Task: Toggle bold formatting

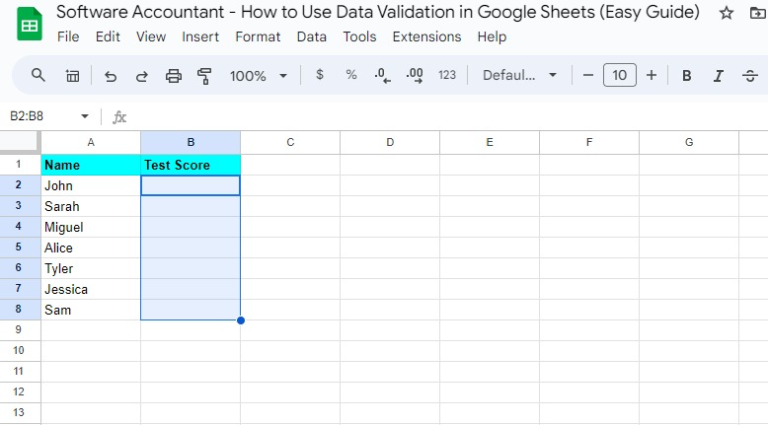Action: click(687, 76)
